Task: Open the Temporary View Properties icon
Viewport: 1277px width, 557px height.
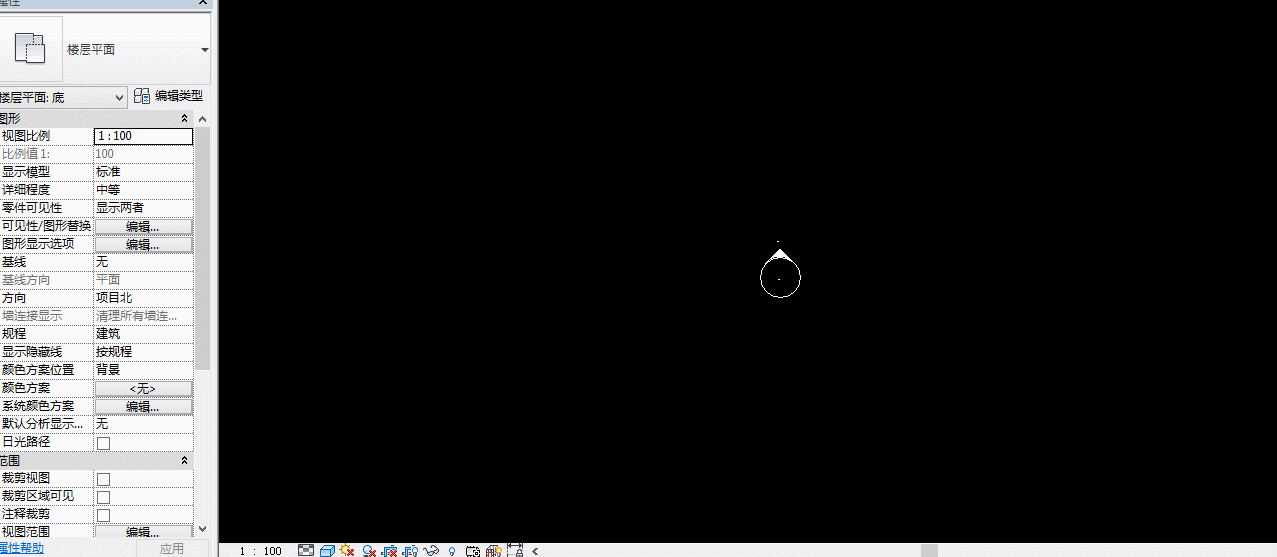Action: [x=472, y=551]
